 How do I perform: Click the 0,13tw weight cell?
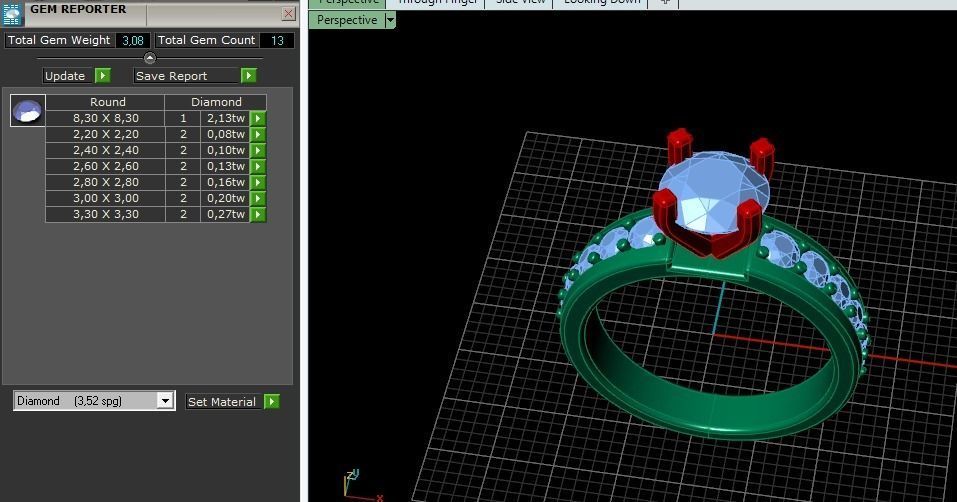click(x=225, y=166)
